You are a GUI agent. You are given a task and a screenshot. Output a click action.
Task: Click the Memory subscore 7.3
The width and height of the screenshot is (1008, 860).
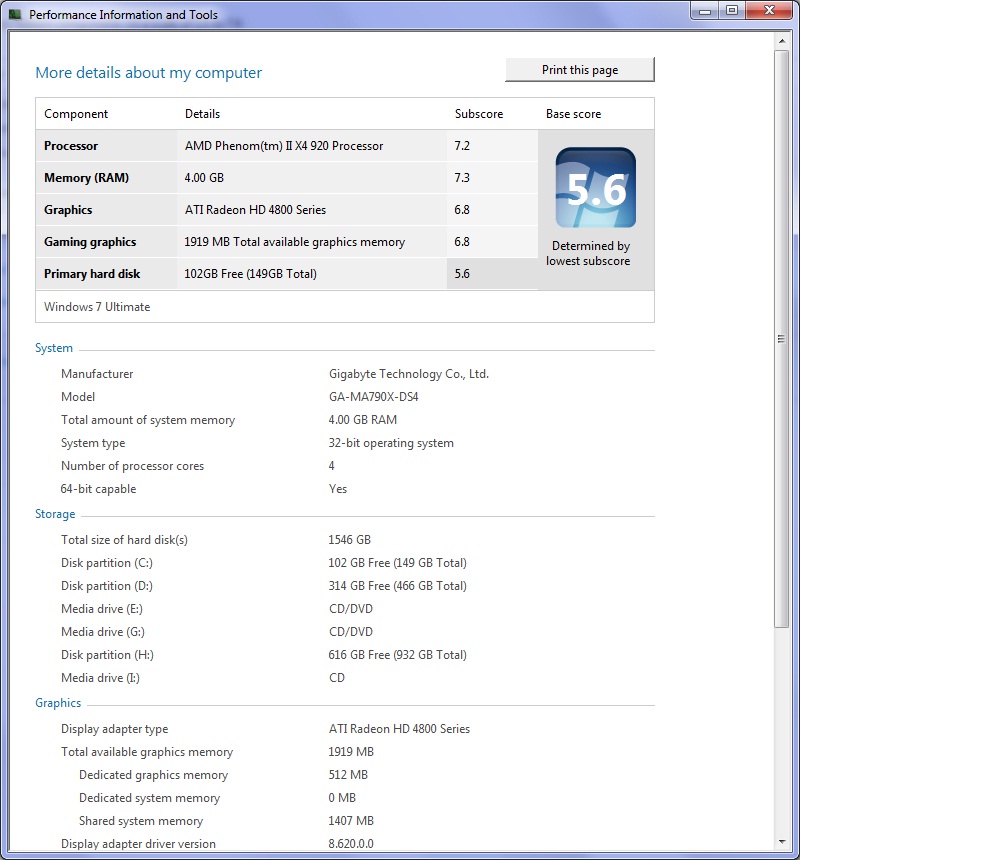click(x=462, y=178)
